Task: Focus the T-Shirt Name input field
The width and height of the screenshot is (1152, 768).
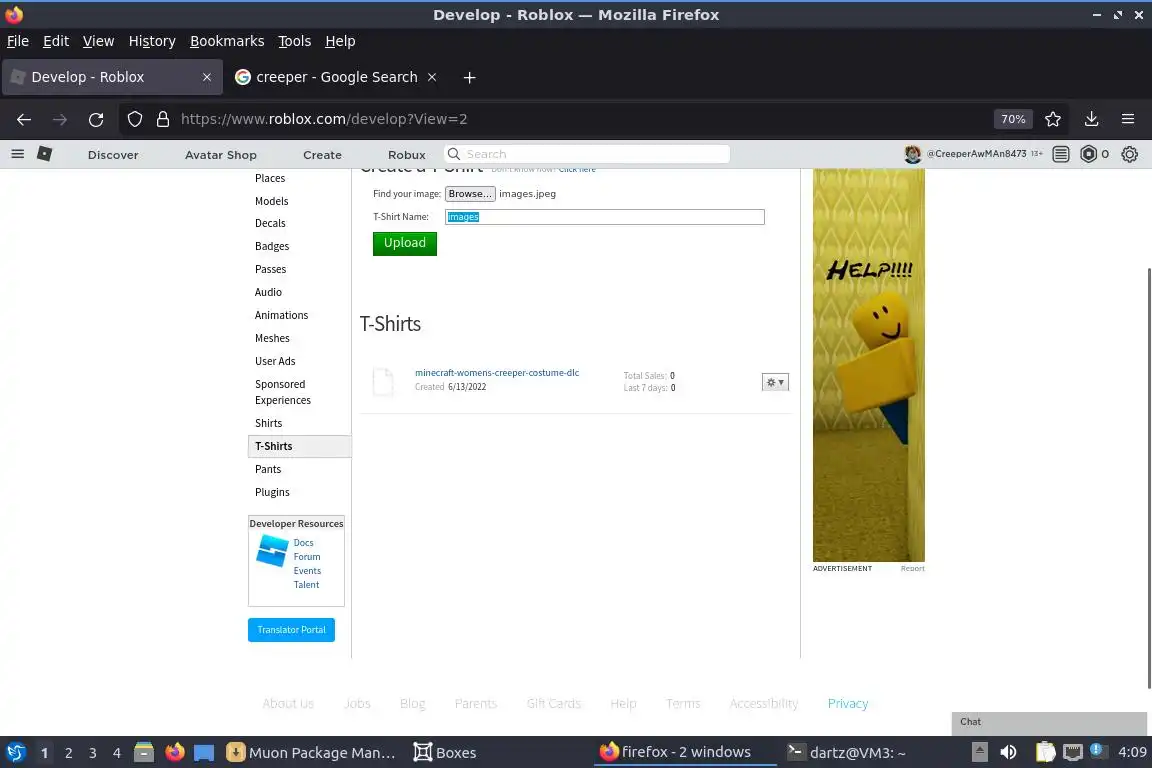Action: pos(605,217)
